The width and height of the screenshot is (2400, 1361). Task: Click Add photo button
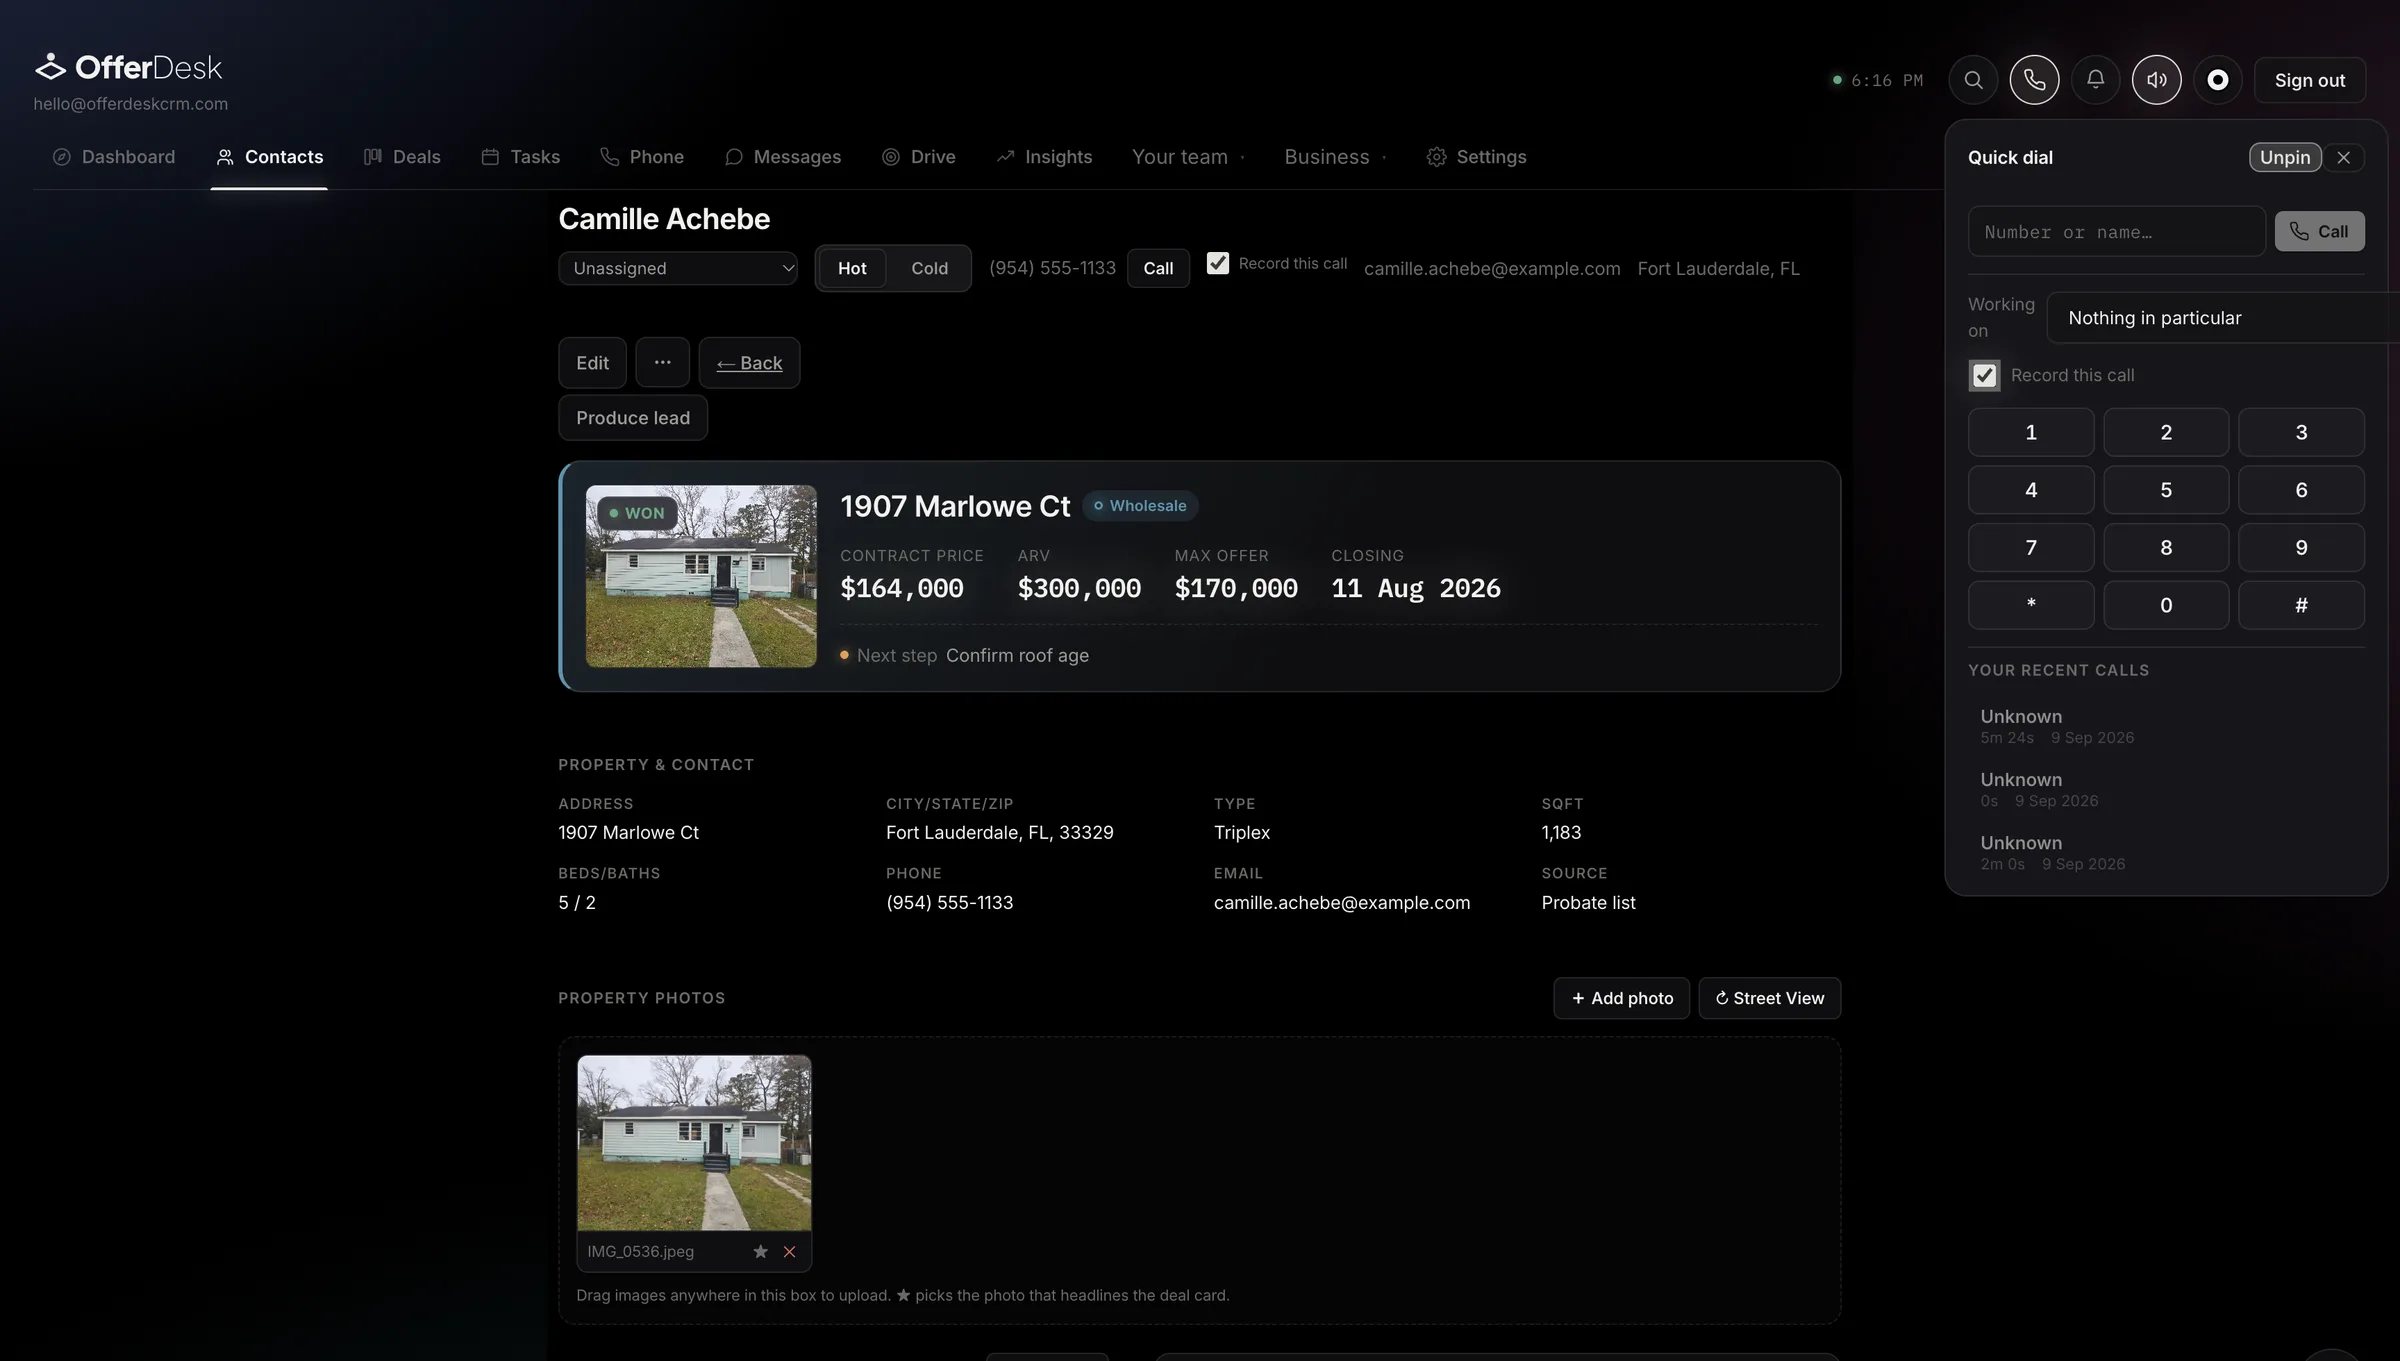(1622, 998)
